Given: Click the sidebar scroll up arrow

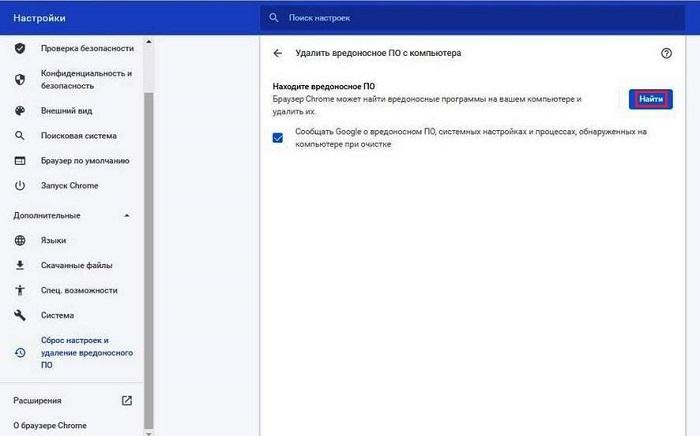Looking at the screenshot, I should (149, 42).
